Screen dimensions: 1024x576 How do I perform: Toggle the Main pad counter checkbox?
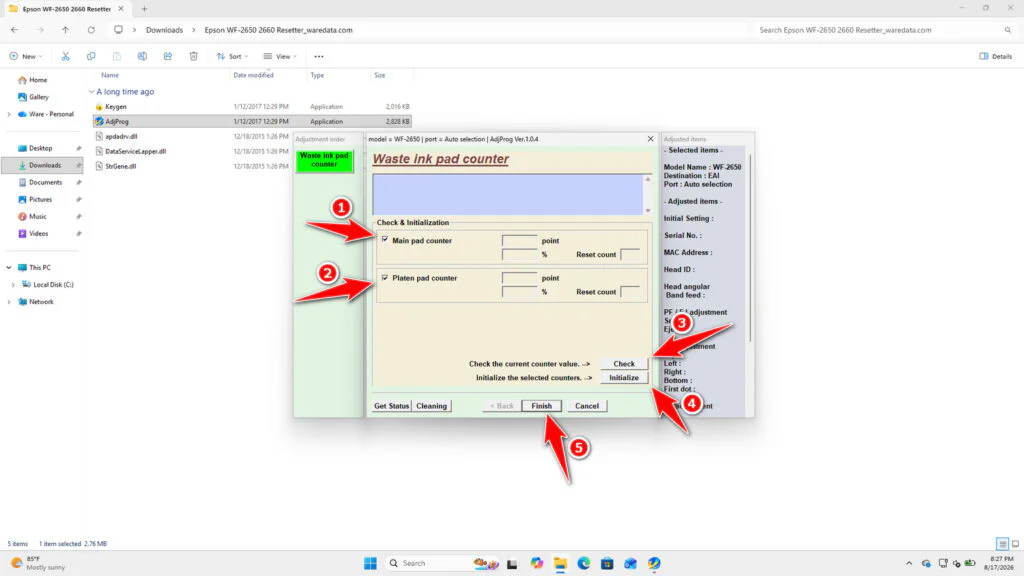[385, 240]
